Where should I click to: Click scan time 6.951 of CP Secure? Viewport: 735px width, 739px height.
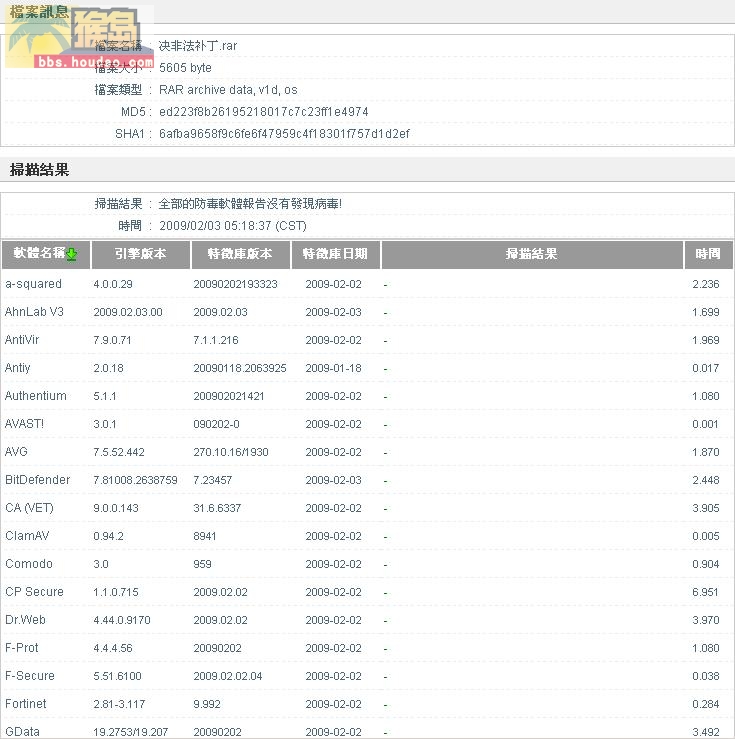pos(705,592)
